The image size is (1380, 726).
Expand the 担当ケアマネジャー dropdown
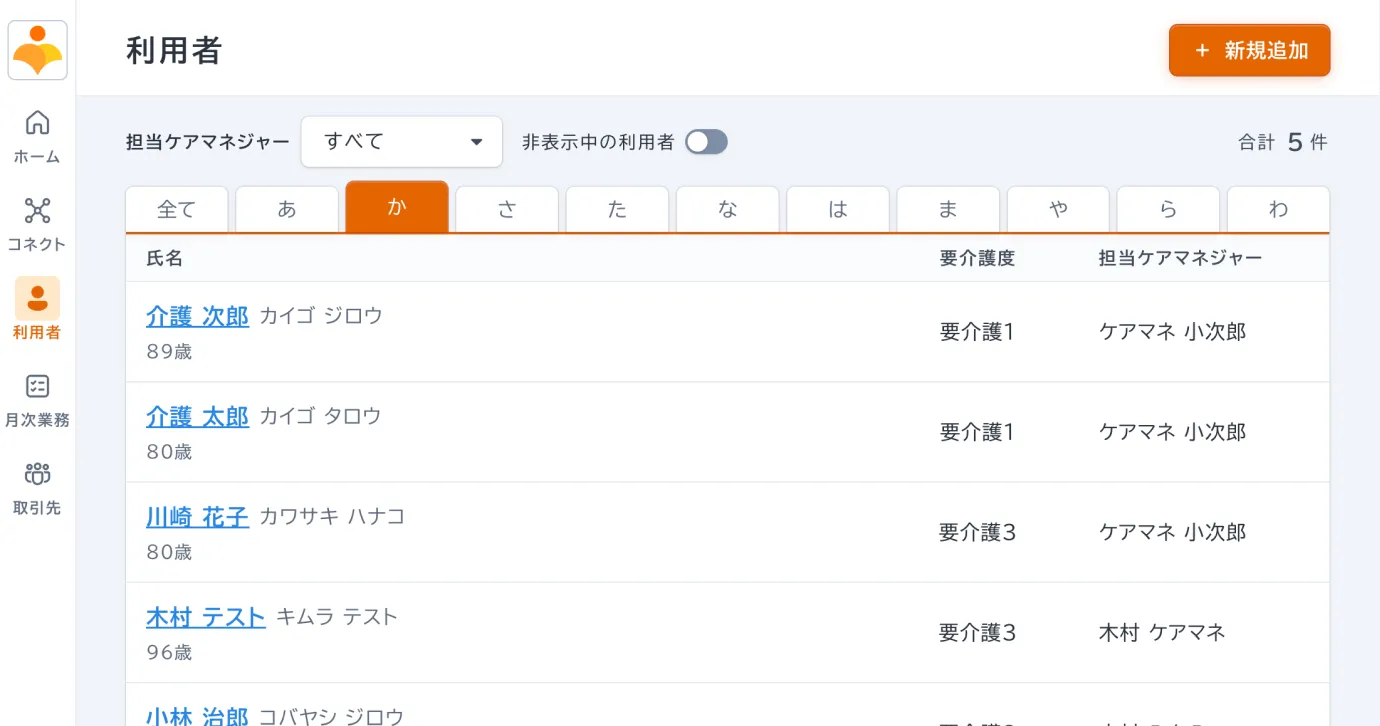pos(401,142)
